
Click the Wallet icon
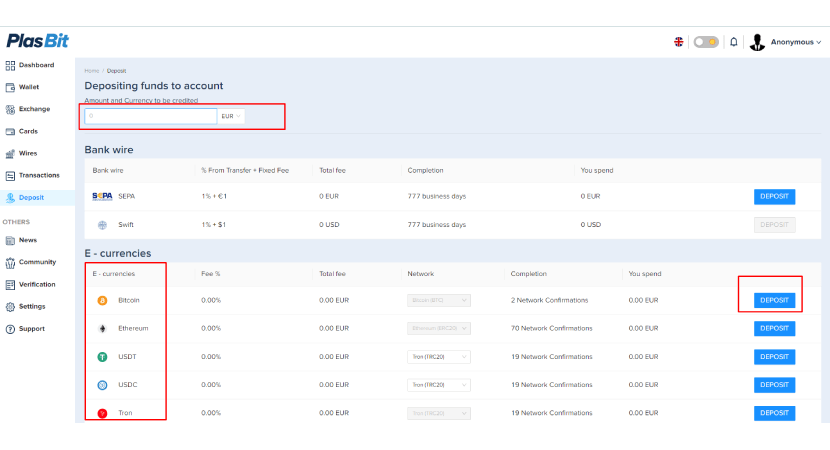tap(10, 87)
